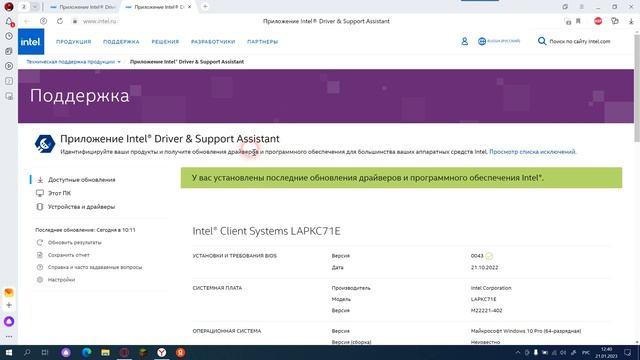Screen dimensions: 640x360
Task: Close the active browser tab
Action: tap(189, 7)
